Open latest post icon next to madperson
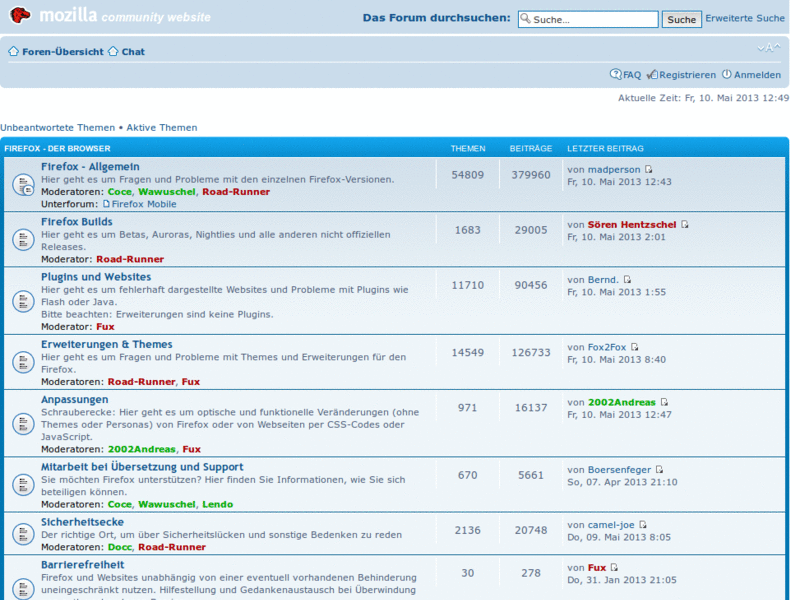This screenshot has width=800, height=600. click(x=648, y=169)
